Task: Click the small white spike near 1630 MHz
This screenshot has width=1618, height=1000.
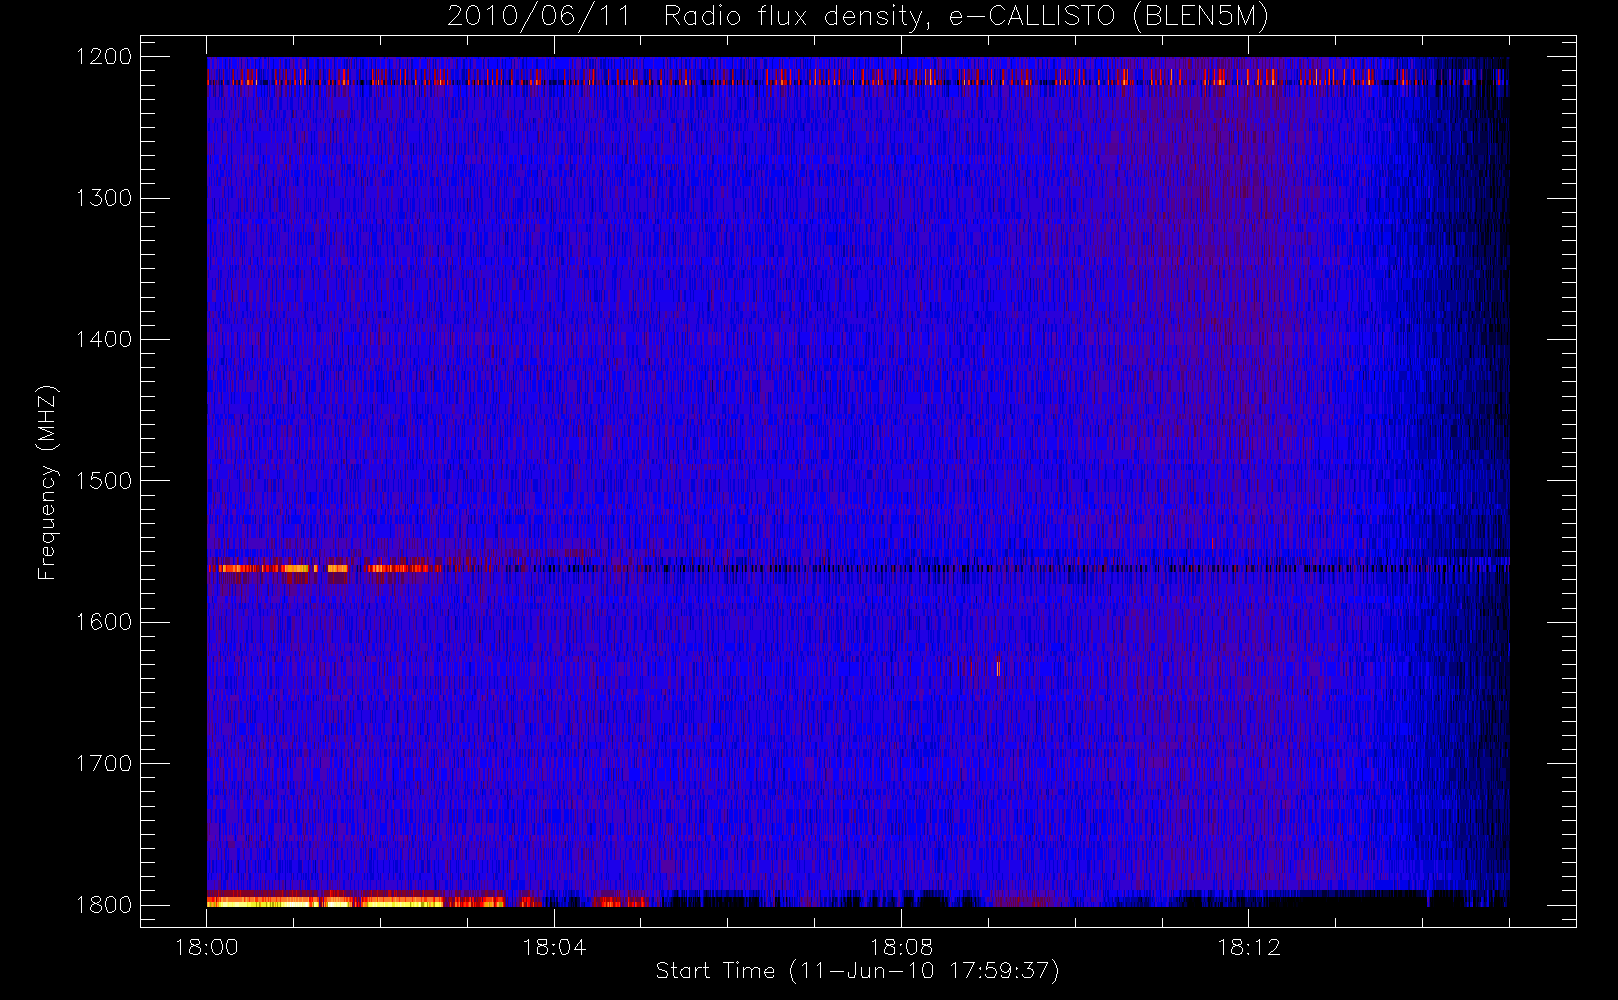Action: (x=998, y=669)
